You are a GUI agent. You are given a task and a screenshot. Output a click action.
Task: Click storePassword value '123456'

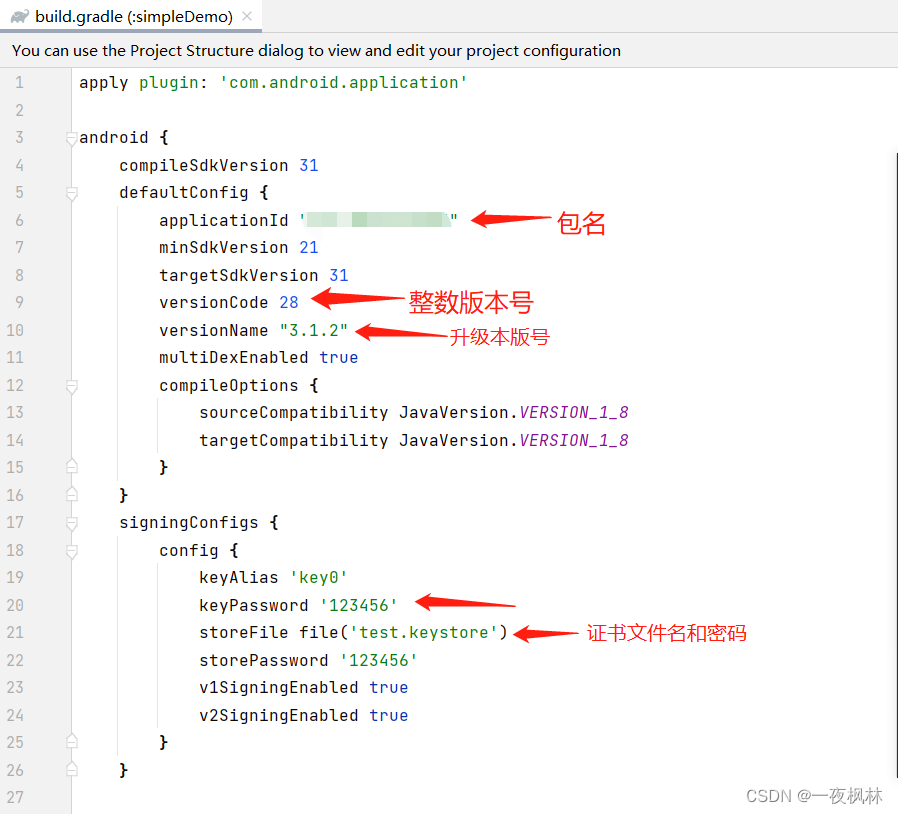(x=379, y=660)
